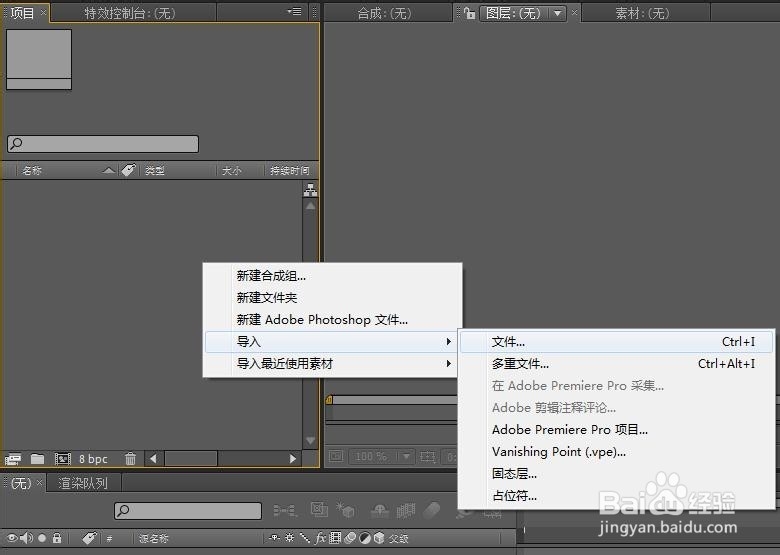Viewport: 780px width, 555px height.
Task: Click the effects fx column icon in timeline
Action: click(x=320, y=538)
